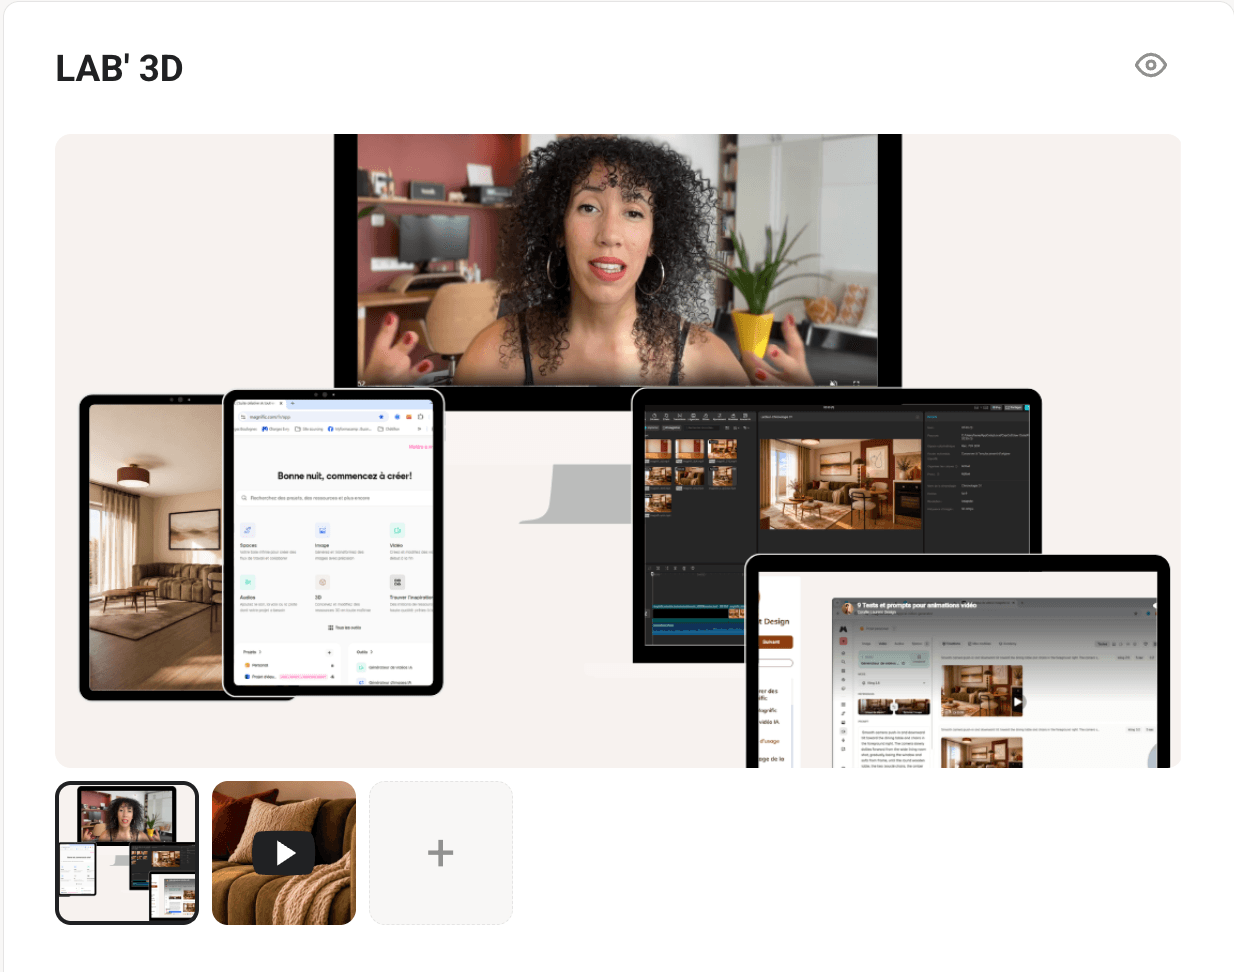Click the Vidéo icon on the tablet
Image resolution: width=1234 pixels, height=972 pixels.
pos(397,530)
